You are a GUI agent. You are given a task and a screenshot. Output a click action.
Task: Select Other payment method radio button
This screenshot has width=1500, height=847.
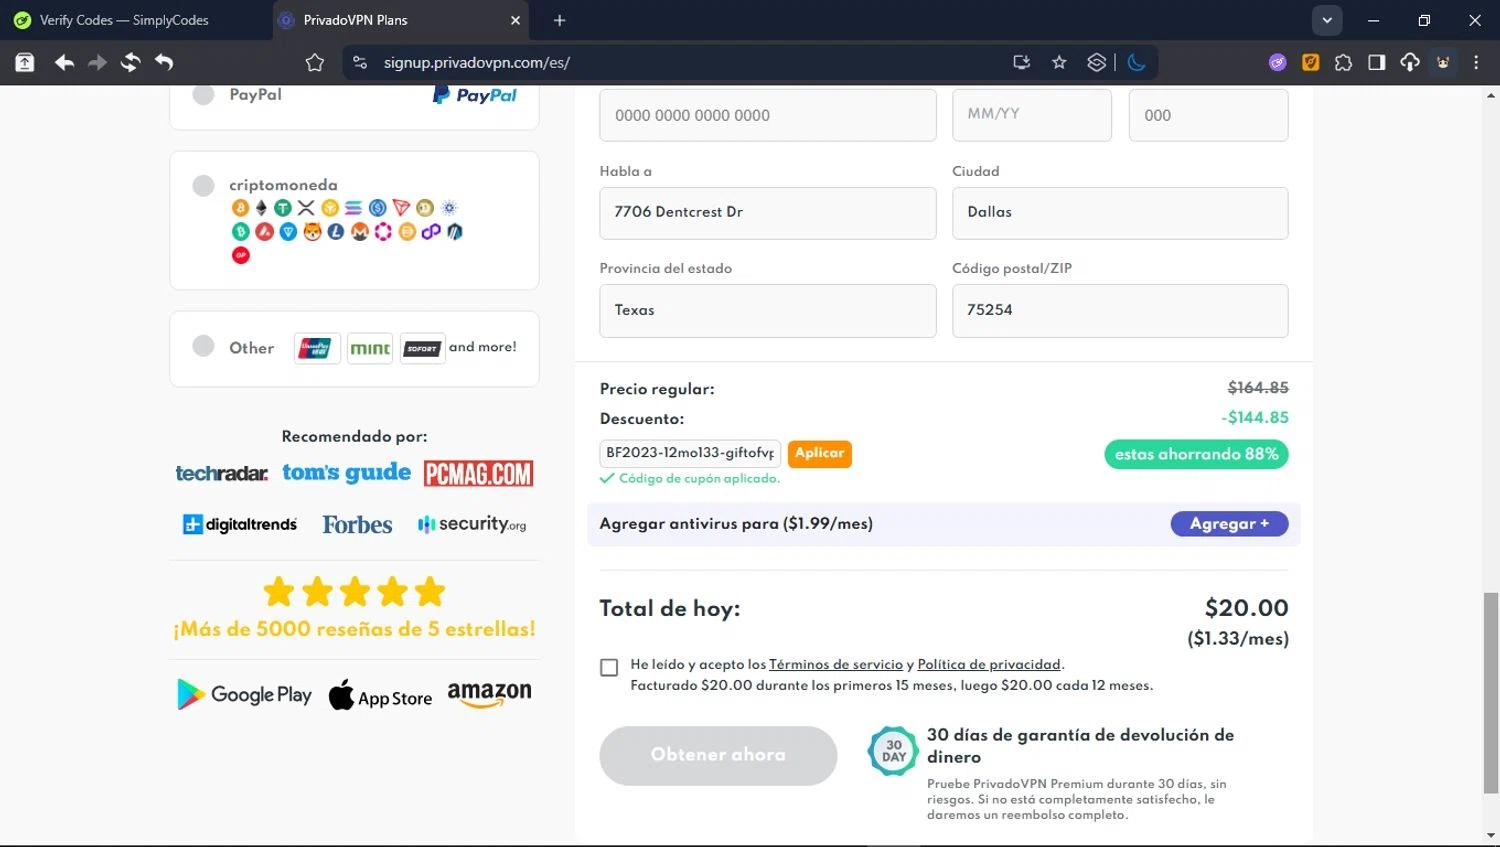point(203,346)
